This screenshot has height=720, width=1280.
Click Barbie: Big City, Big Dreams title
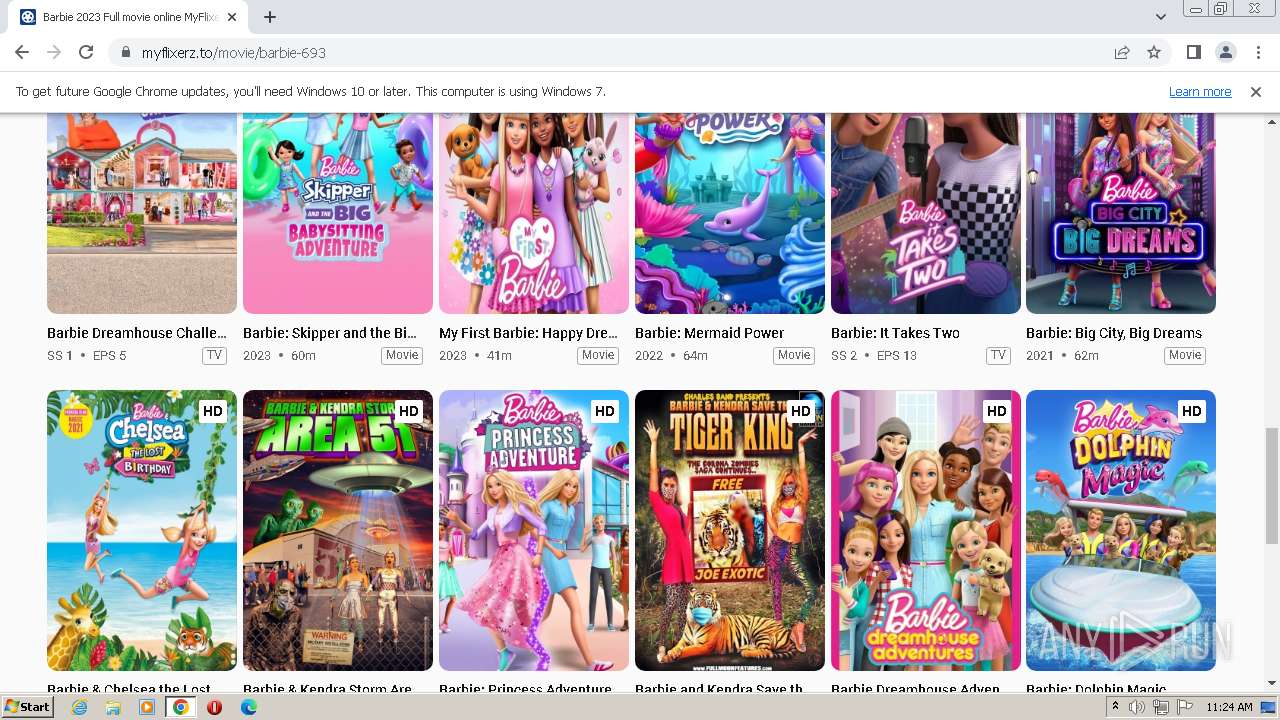[x=1114, y=333]
